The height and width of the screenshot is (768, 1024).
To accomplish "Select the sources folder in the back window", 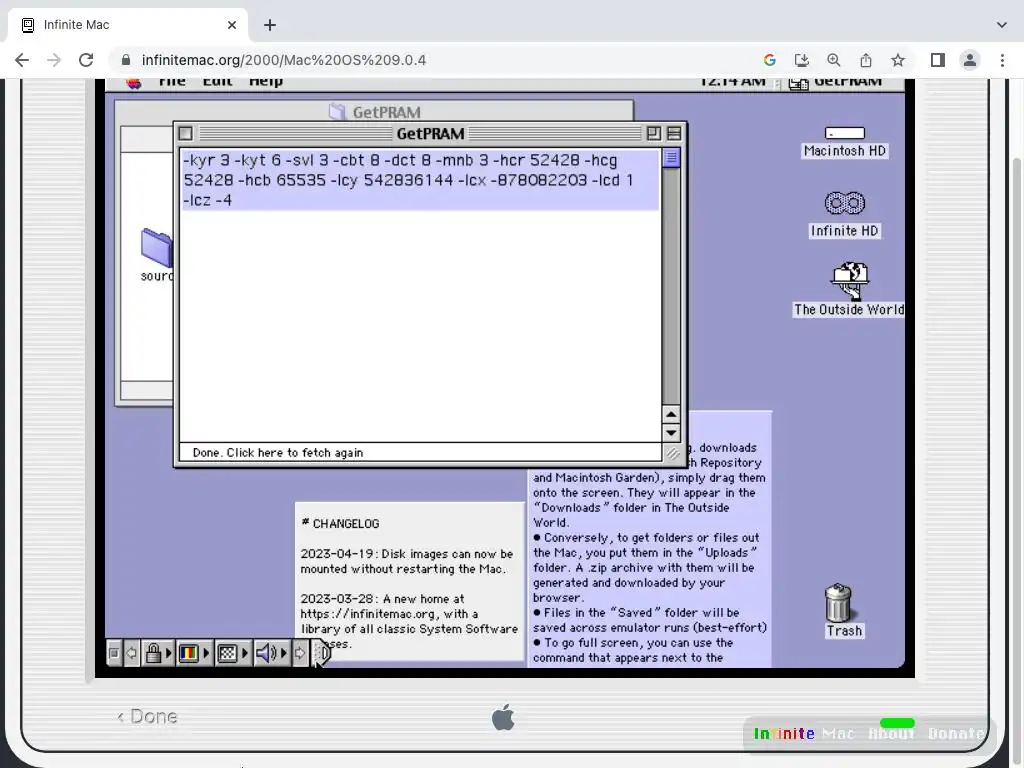I will pyautogui.click(x=157, y=255).
